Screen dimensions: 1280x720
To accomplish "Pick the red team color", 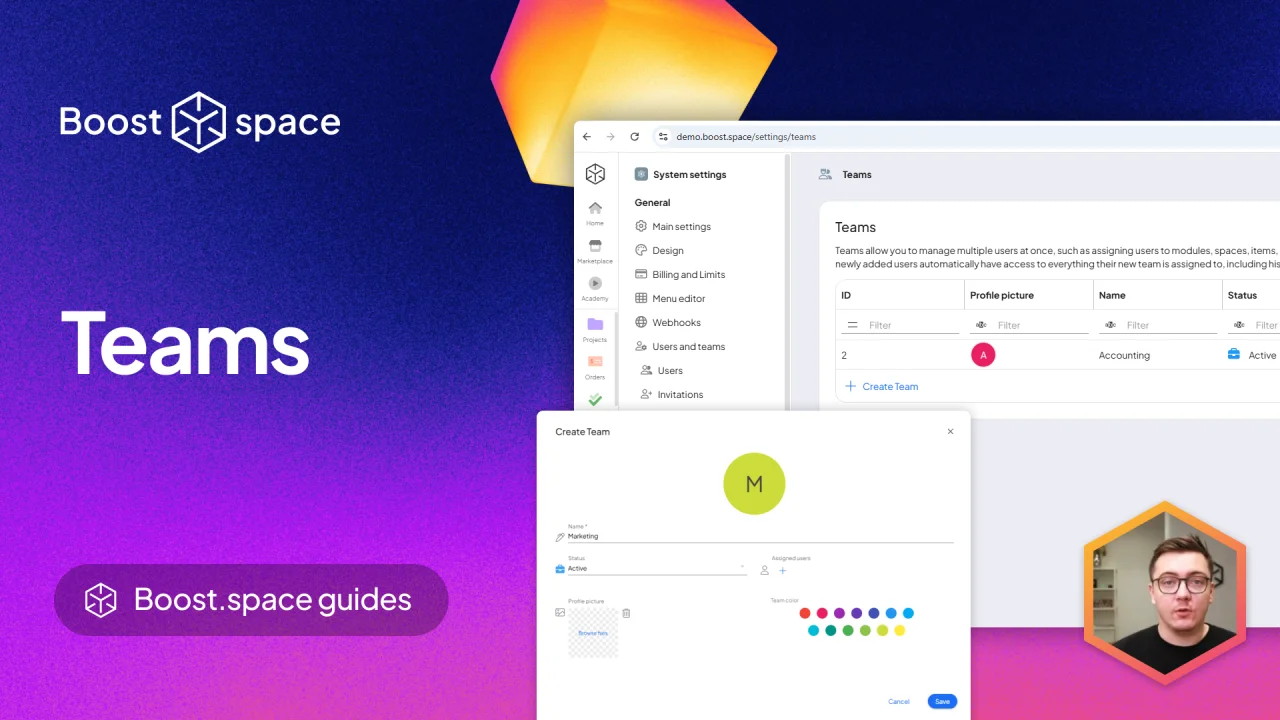I will click(x=805, y=613).
